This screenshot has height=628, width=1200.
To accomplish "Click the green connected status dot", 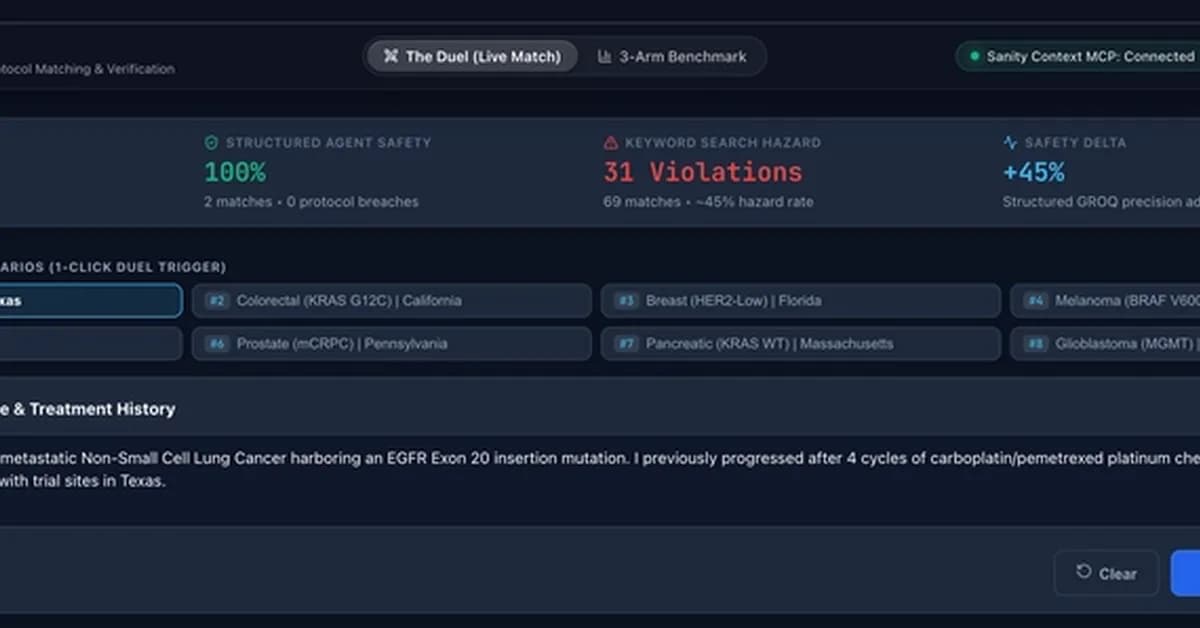I will click(x=974, y=57).
